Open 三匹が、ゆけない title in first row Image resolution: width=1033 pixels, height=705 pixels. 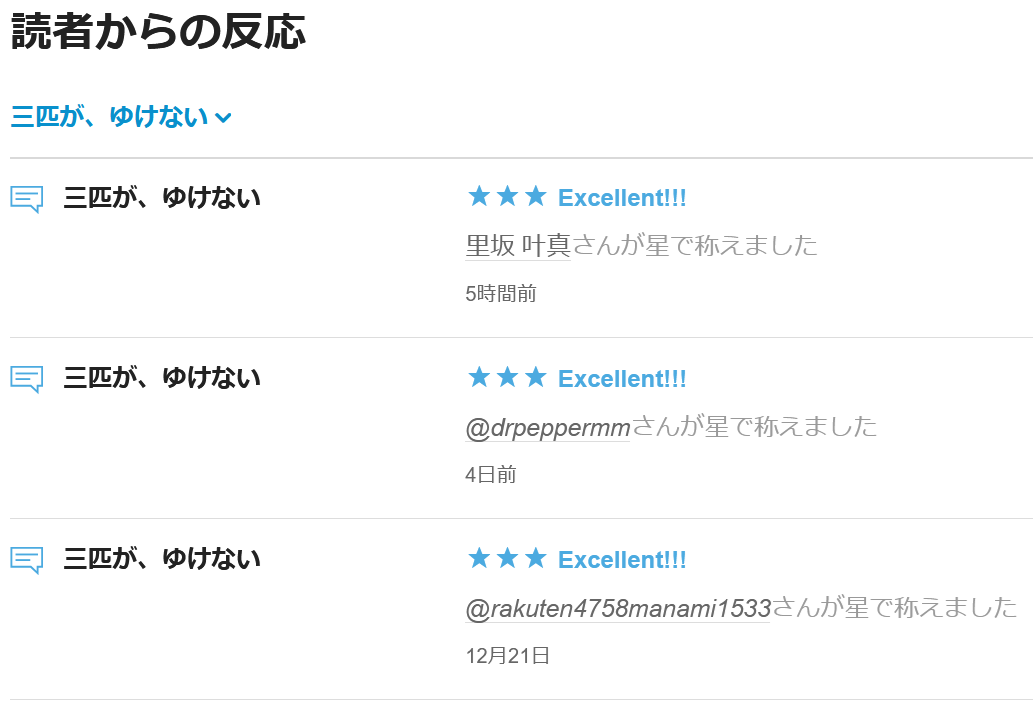click(x=162, y=198)
